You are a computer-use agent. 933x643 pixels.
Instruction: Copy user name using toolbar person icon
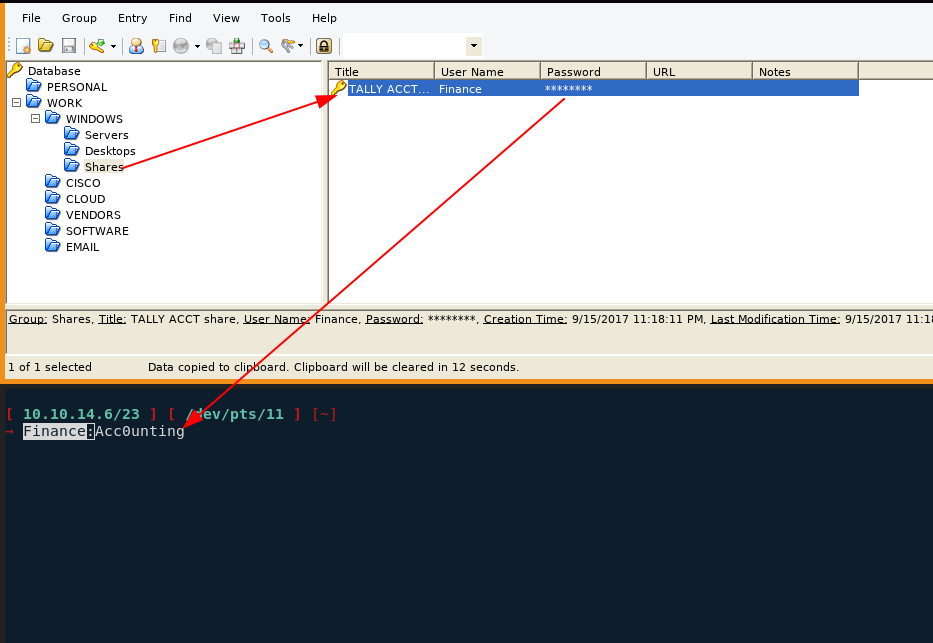[136, 46]
